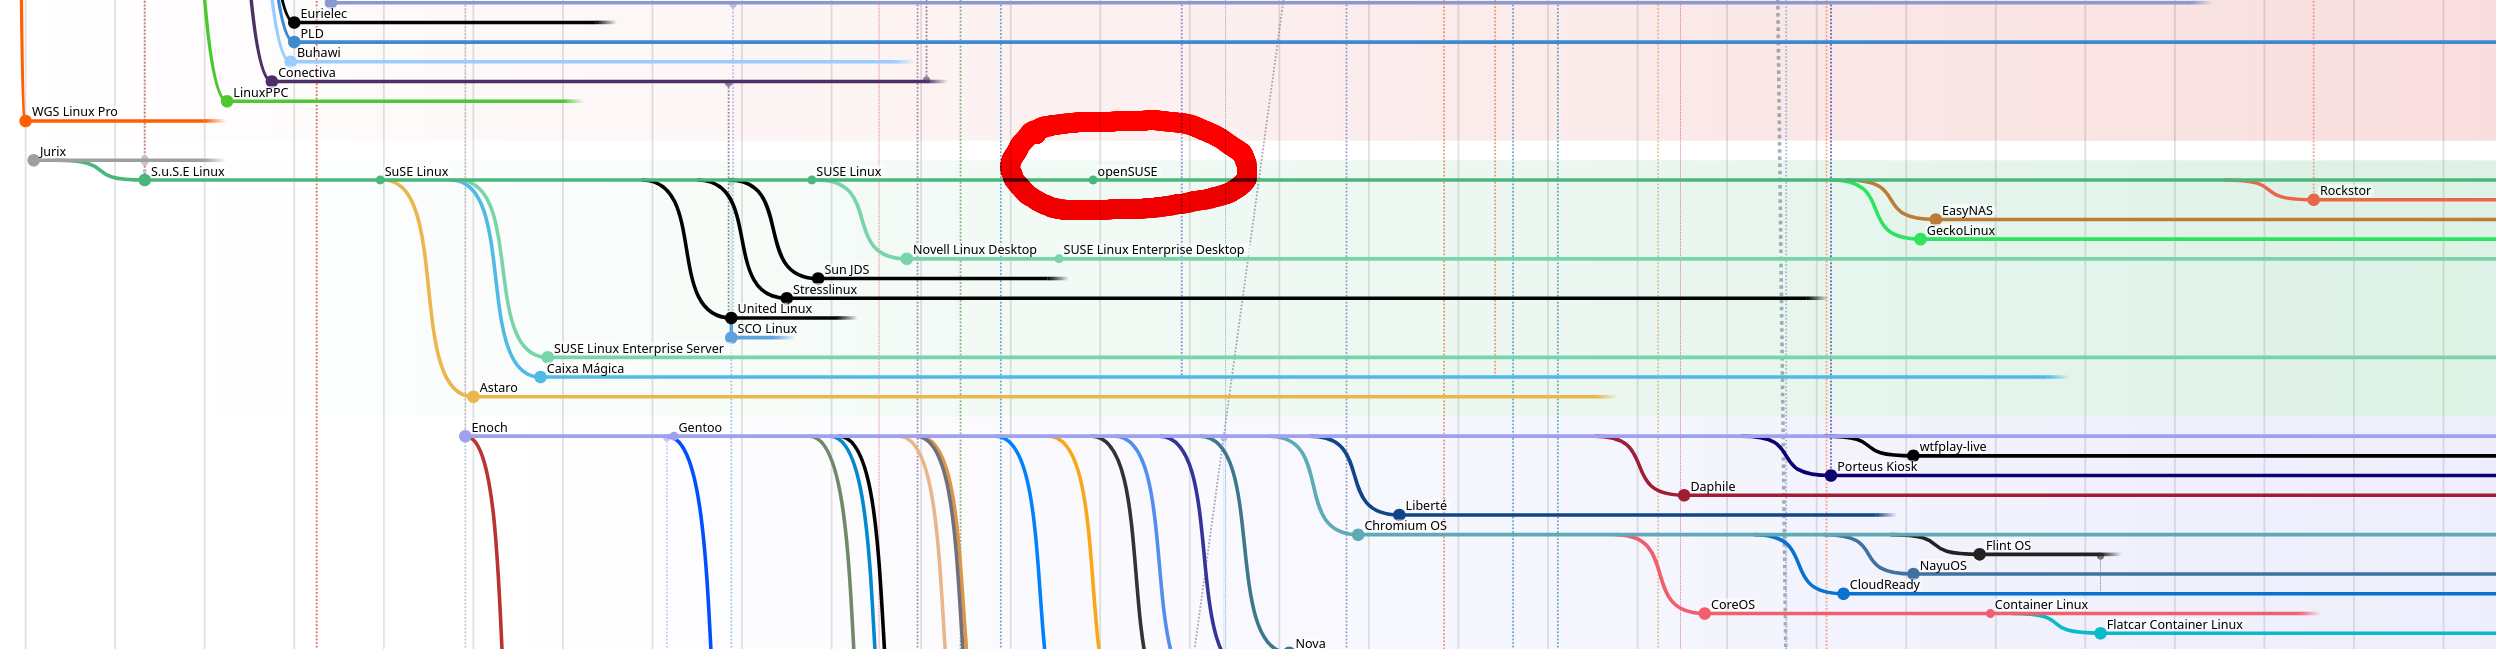The image size is (2496, 649).
Task: Click the green LinuxPPC start node
Action: 227,101
